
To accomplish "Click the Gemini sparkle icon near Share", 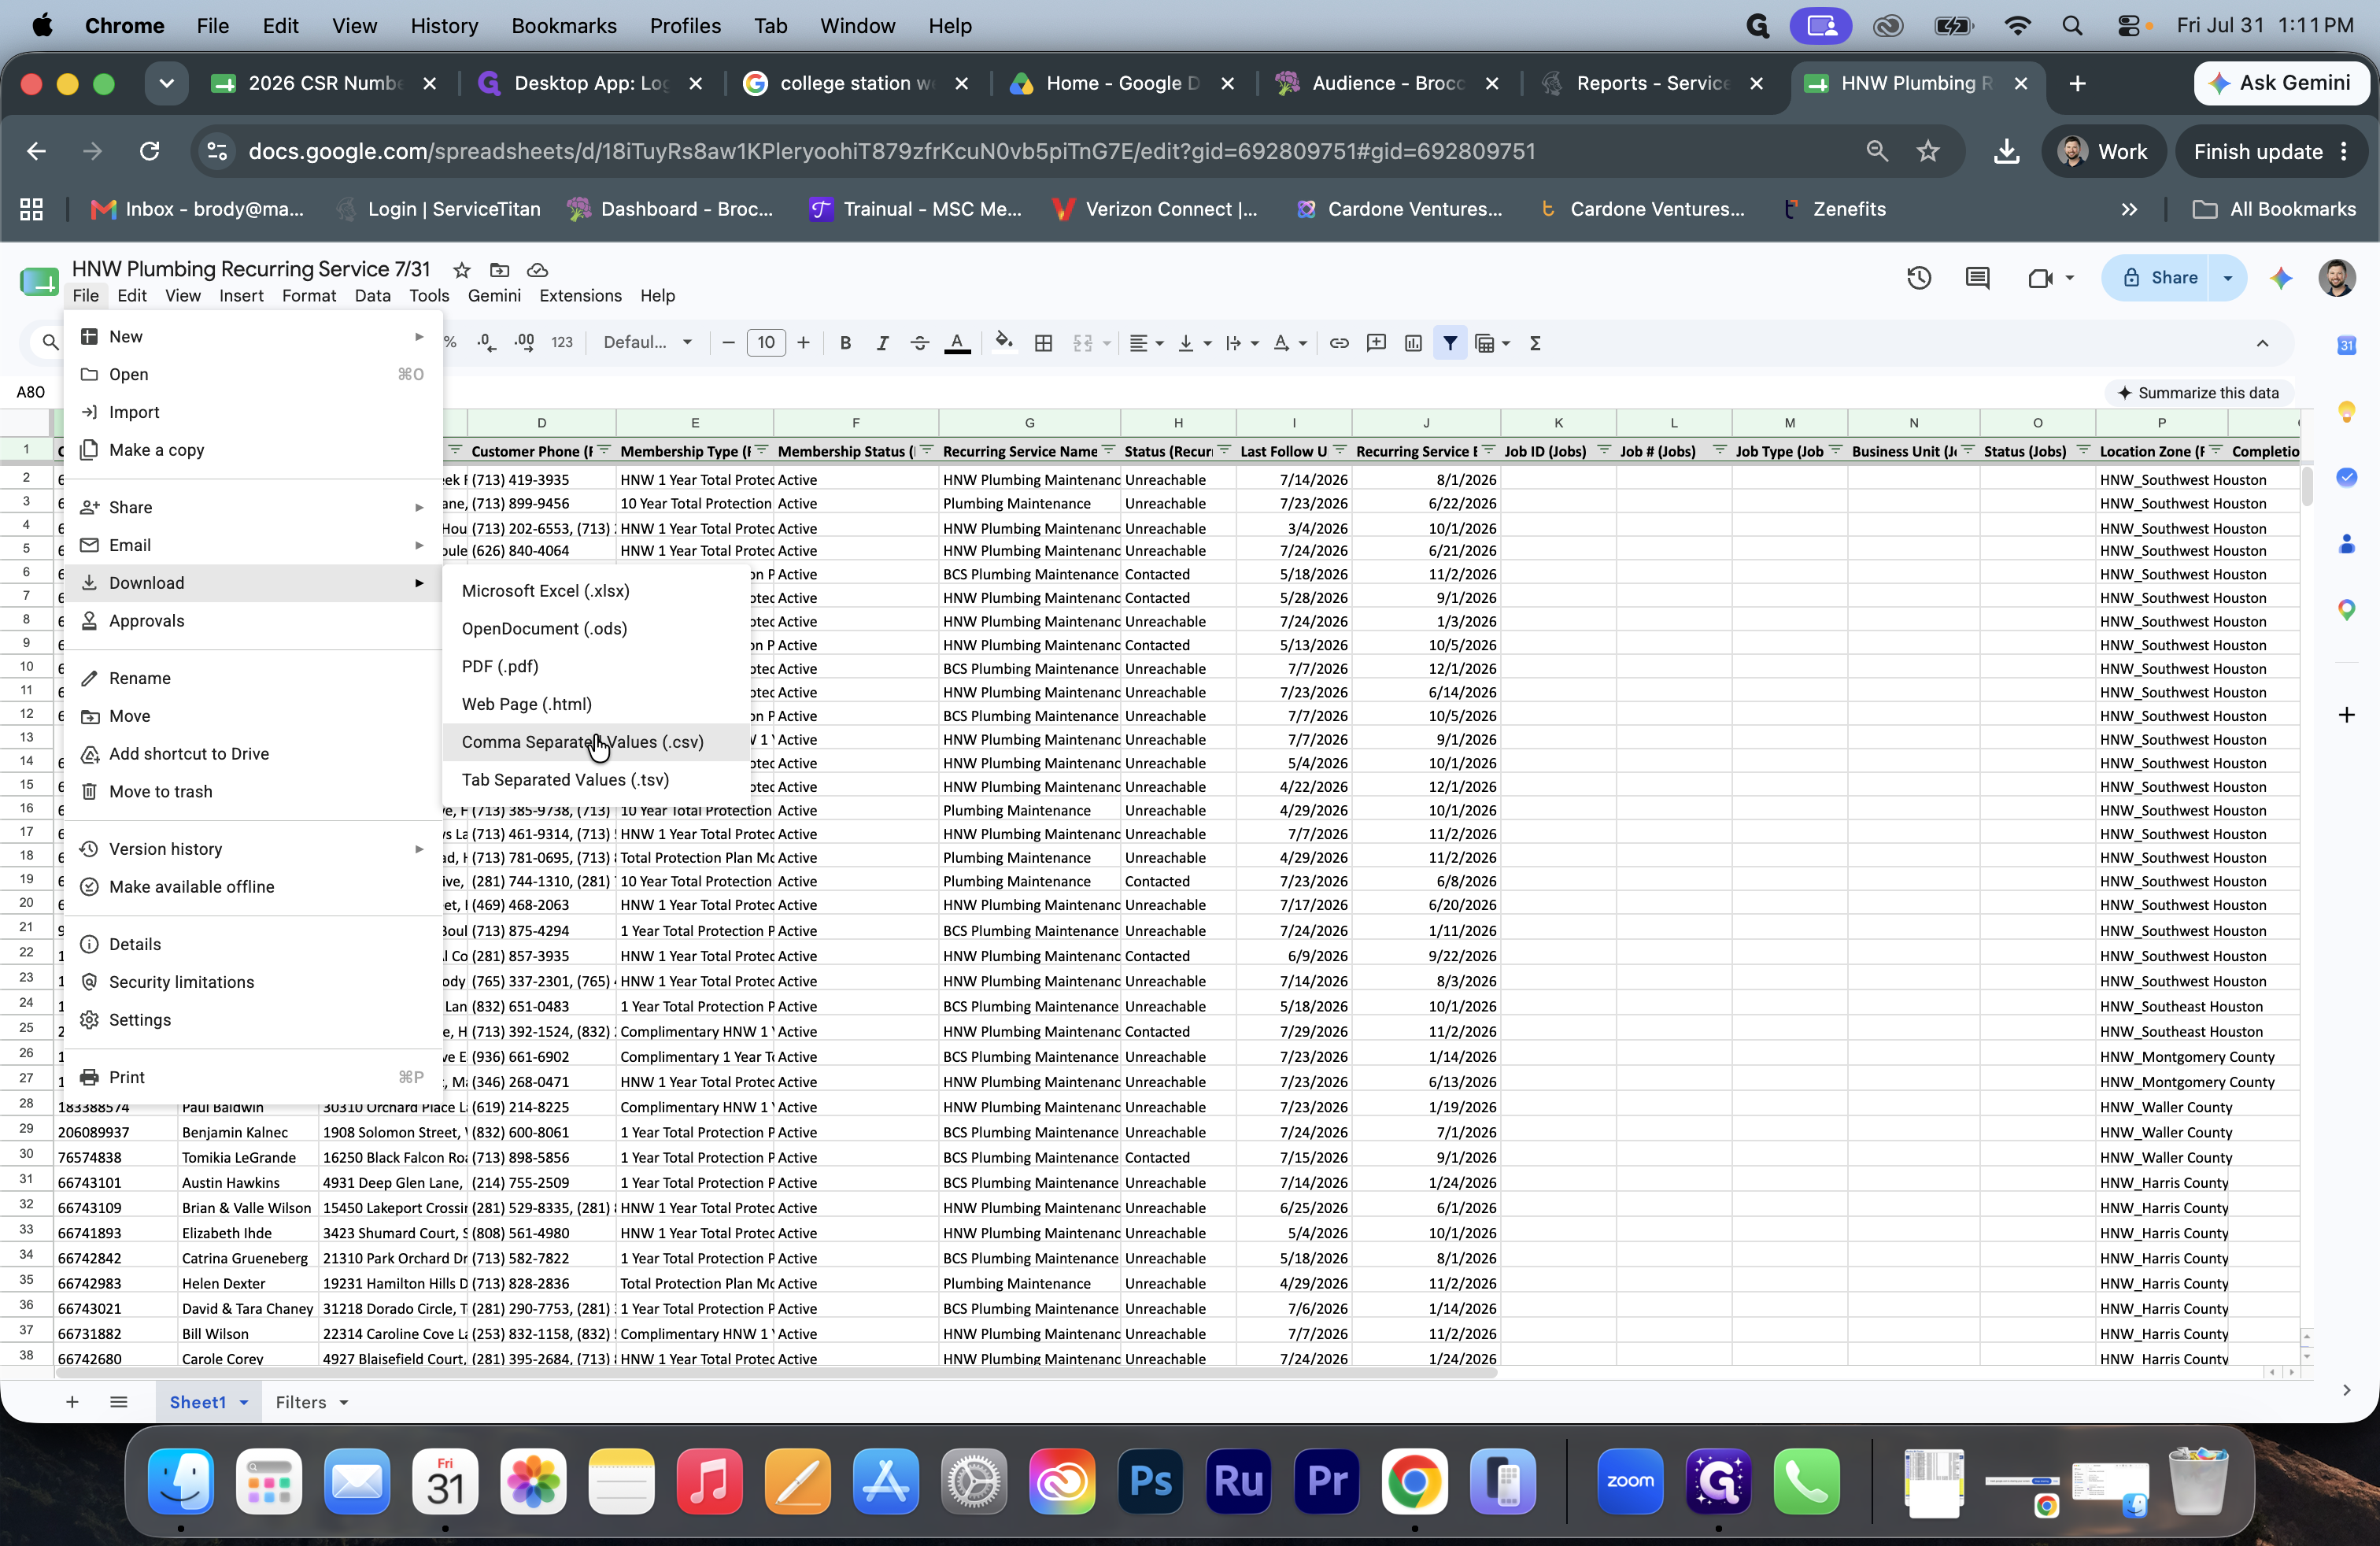I will click(2281, 278).
